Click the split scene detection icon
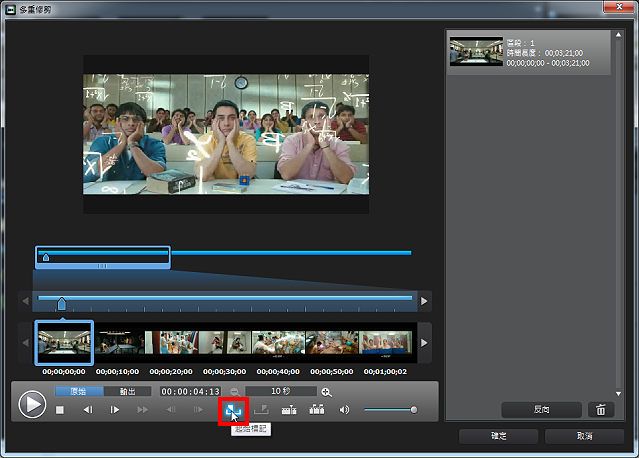639x458 pixels. 289,410
